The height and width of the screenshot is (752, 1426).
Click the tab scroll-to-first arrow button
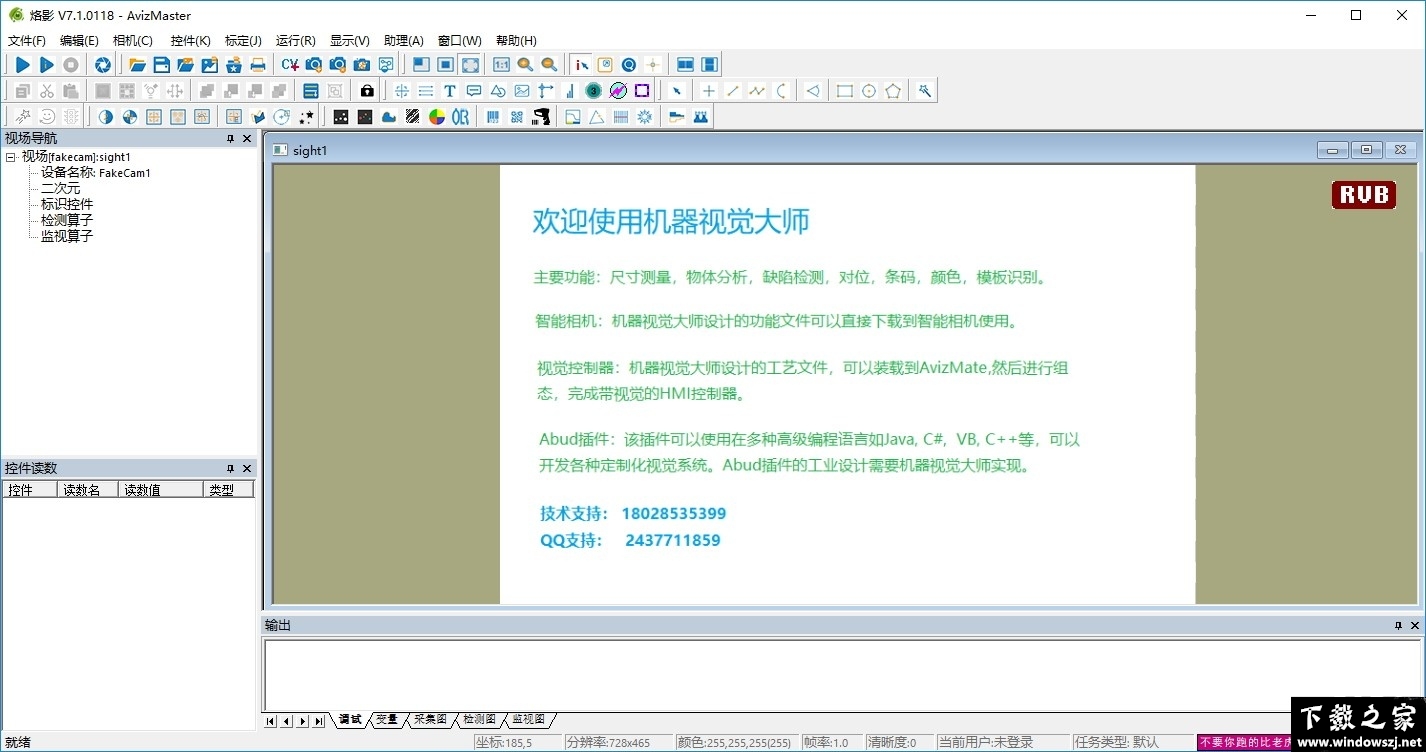[271, 721]
